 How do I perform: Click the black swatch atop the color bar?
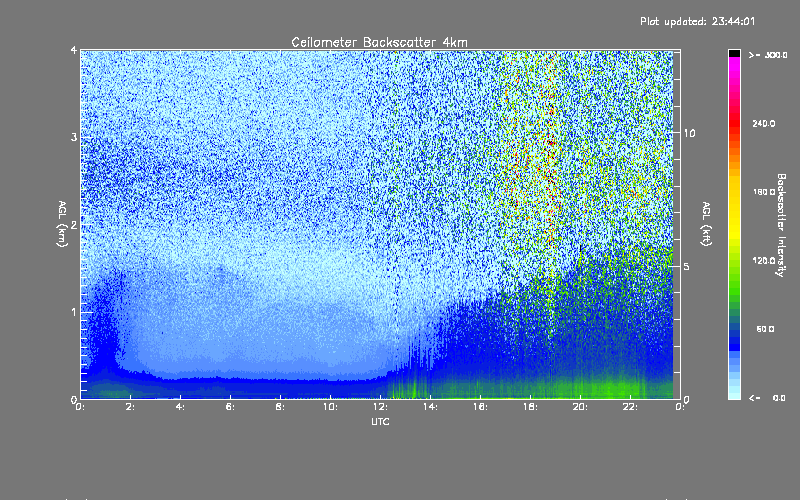click(734, 53)
